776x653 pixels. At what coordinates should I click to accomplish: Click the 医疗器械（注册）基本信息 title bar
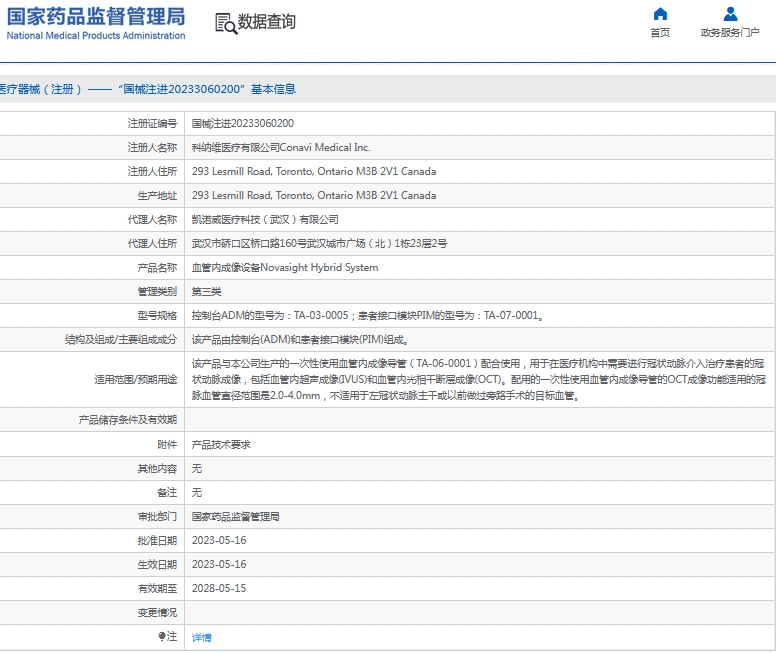pos(388,89)
